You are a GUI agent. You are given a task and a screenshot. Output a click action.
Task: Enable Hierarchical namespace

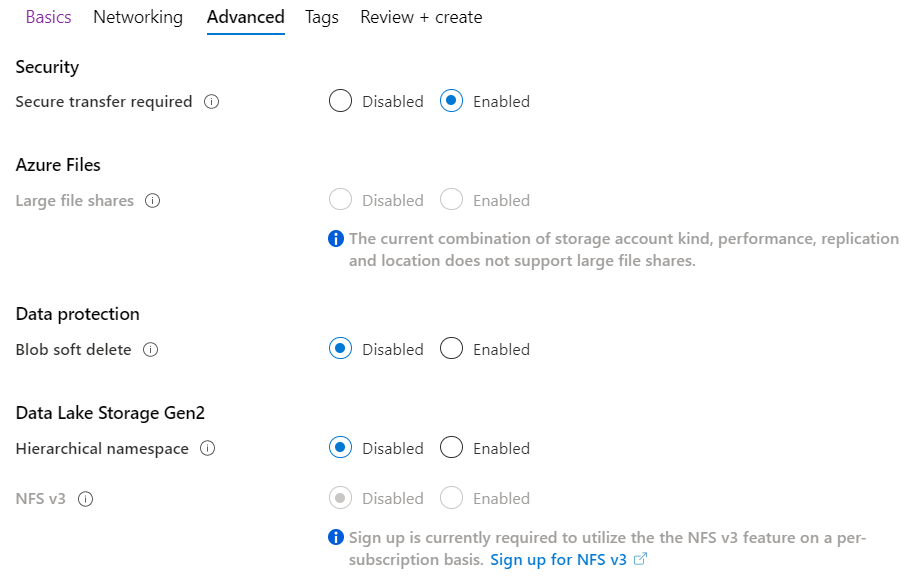point(451,447)
